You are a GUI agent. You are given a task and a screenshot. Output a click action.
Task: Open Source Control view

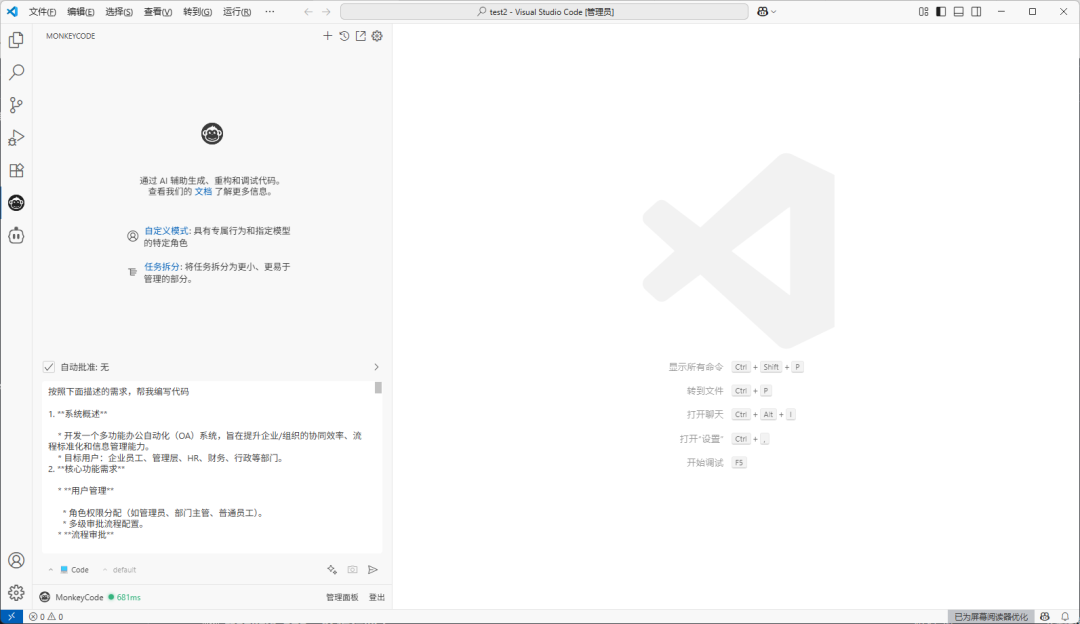(17, 105)
